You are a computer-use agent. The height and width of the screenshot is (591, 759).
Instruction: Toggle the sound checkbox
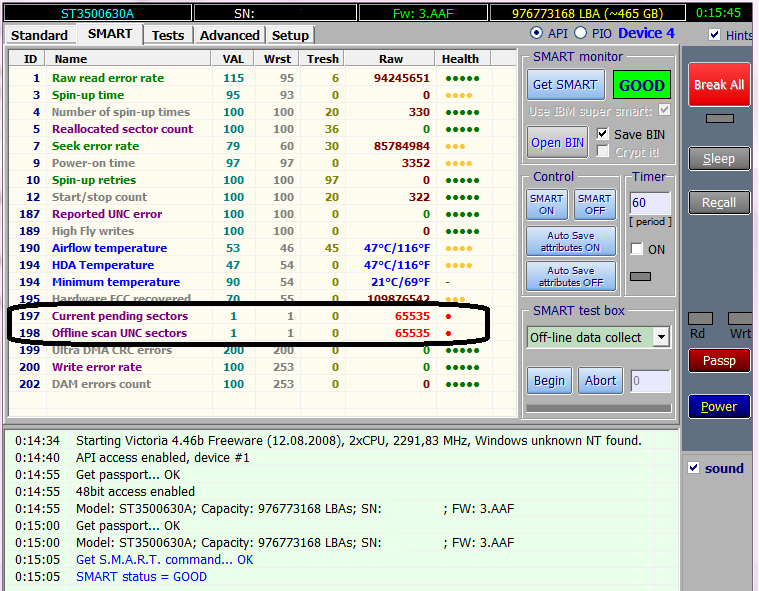coord(694,468)
